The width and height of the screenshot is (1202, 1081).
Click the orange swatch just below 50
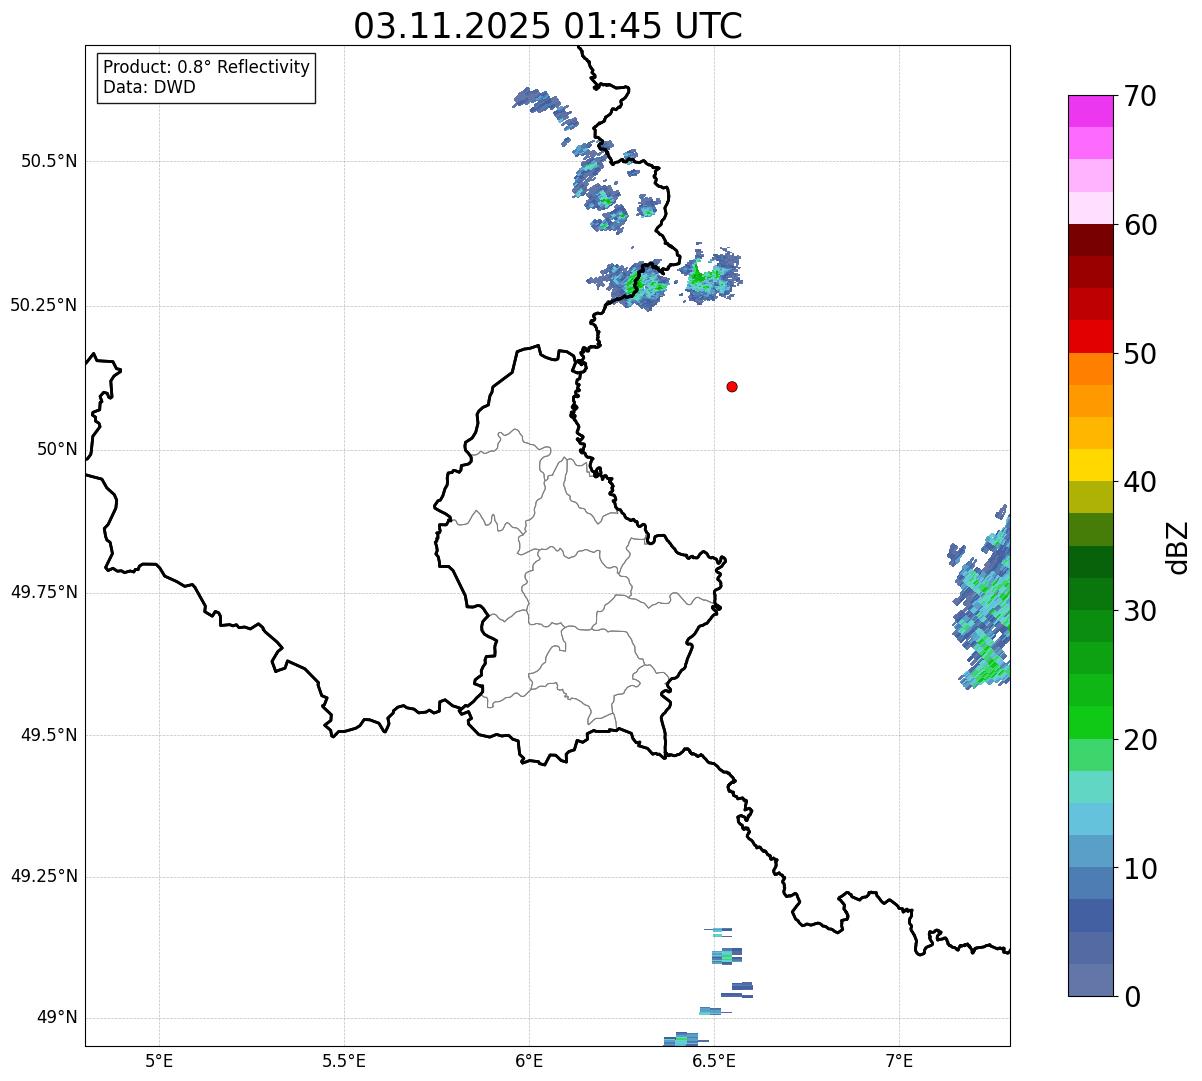click(x=1091, y=369)
